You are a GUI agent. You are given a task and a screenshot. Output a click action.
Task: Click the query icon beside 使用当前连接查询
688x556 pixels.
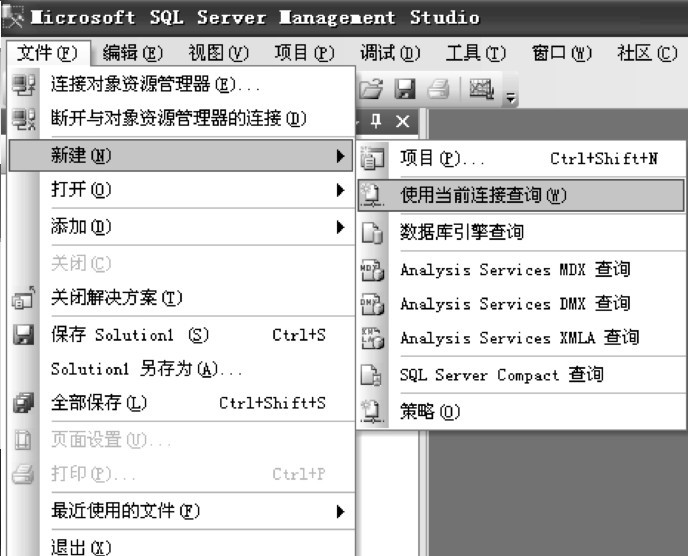[372, 195]
